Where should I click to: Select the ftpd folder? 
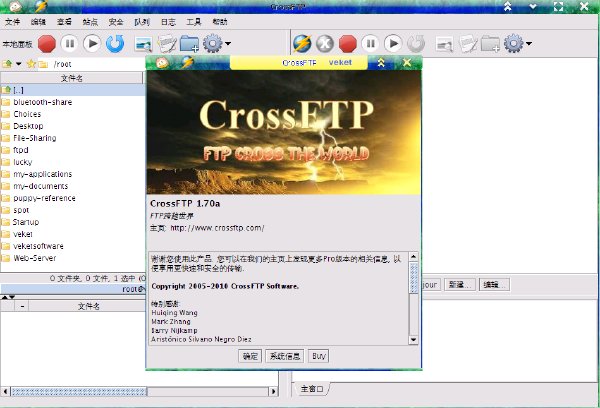coord(73,150)
